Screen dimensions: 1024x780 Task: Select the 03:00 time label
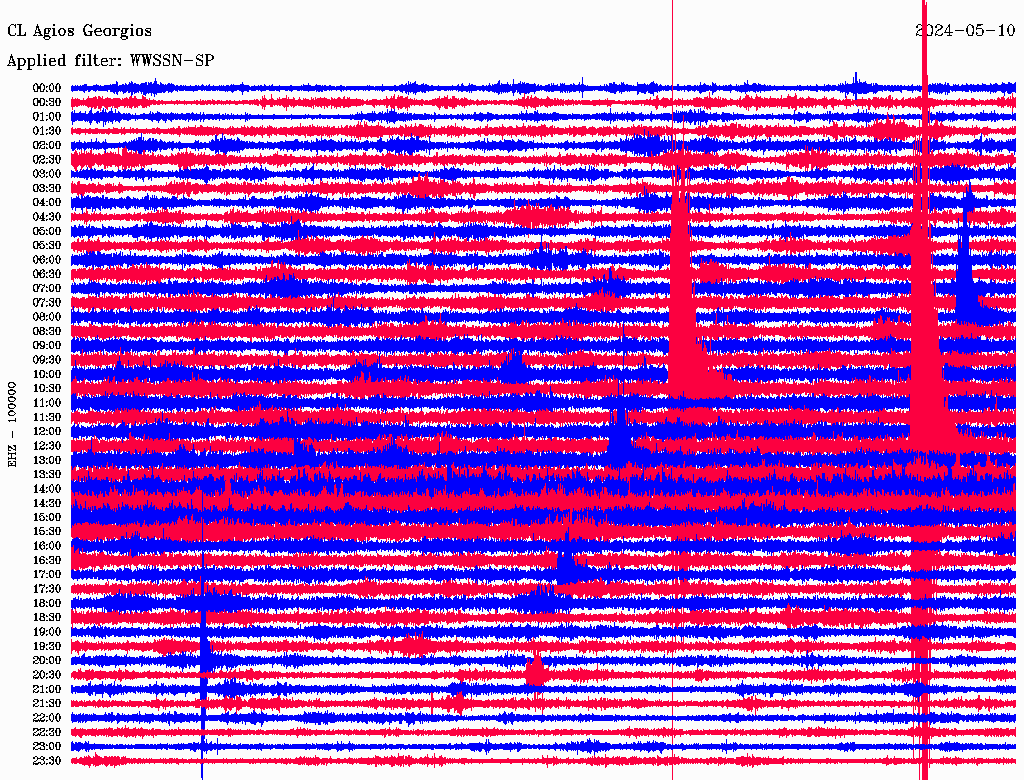coord(47,174)
